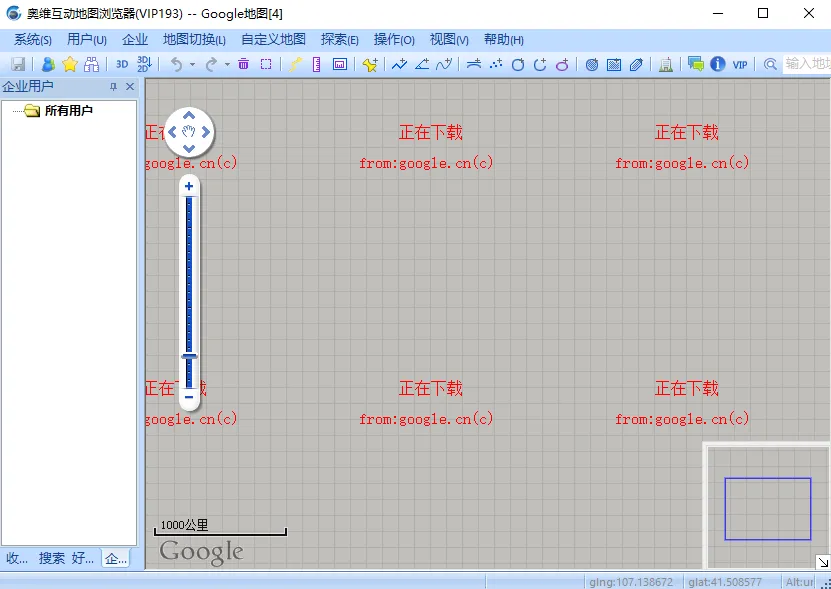The image size is (831, 589).
Task: Click the yellow star favorites icon
Action: [x=70, y=64]
